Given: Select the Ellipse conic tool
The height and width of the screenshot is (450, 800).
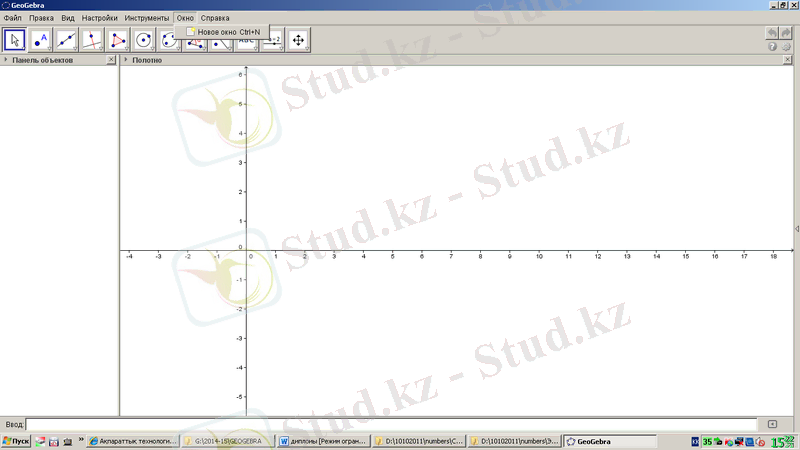Looking at the screenshot, I should tap(169, 40).
